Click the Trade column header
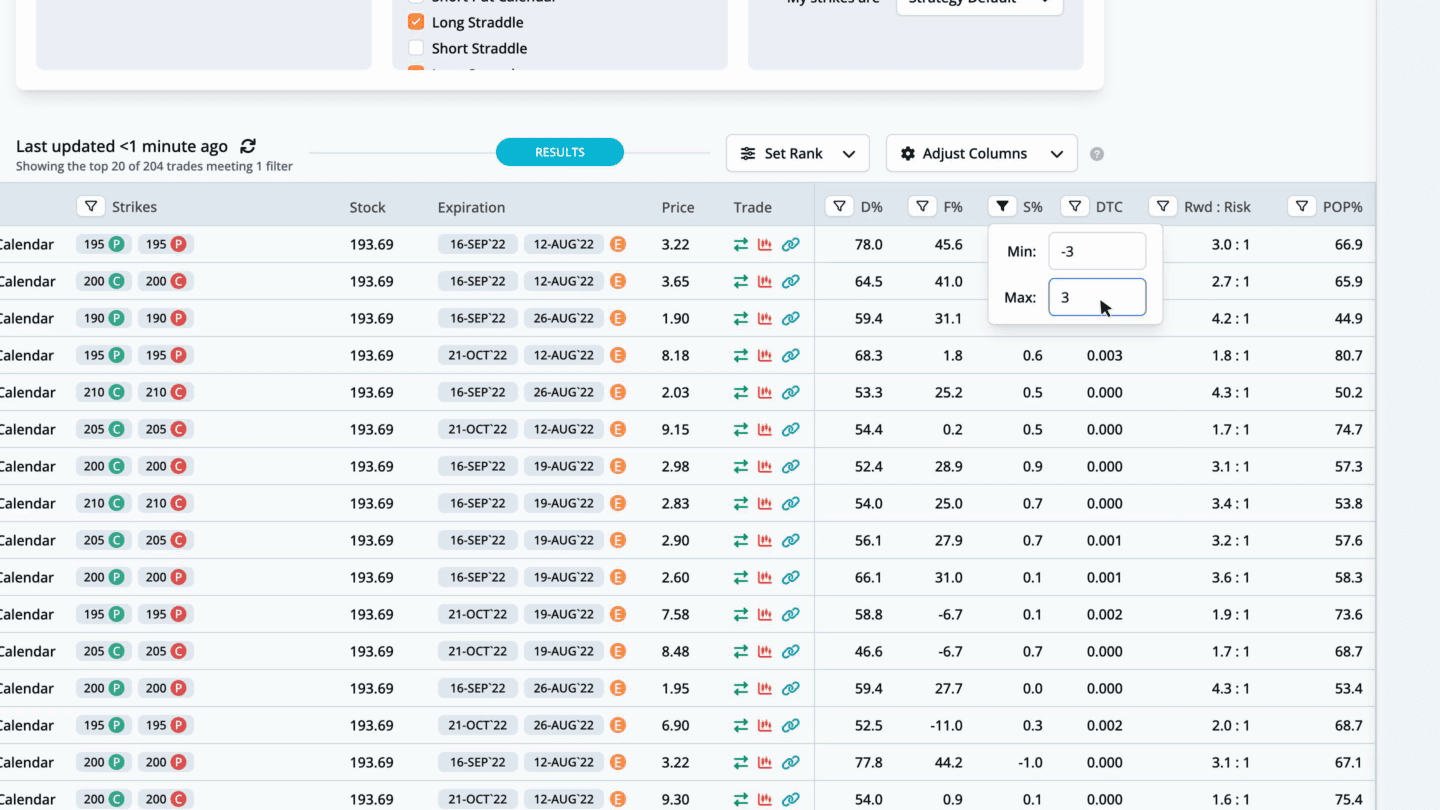 point(752,208)
